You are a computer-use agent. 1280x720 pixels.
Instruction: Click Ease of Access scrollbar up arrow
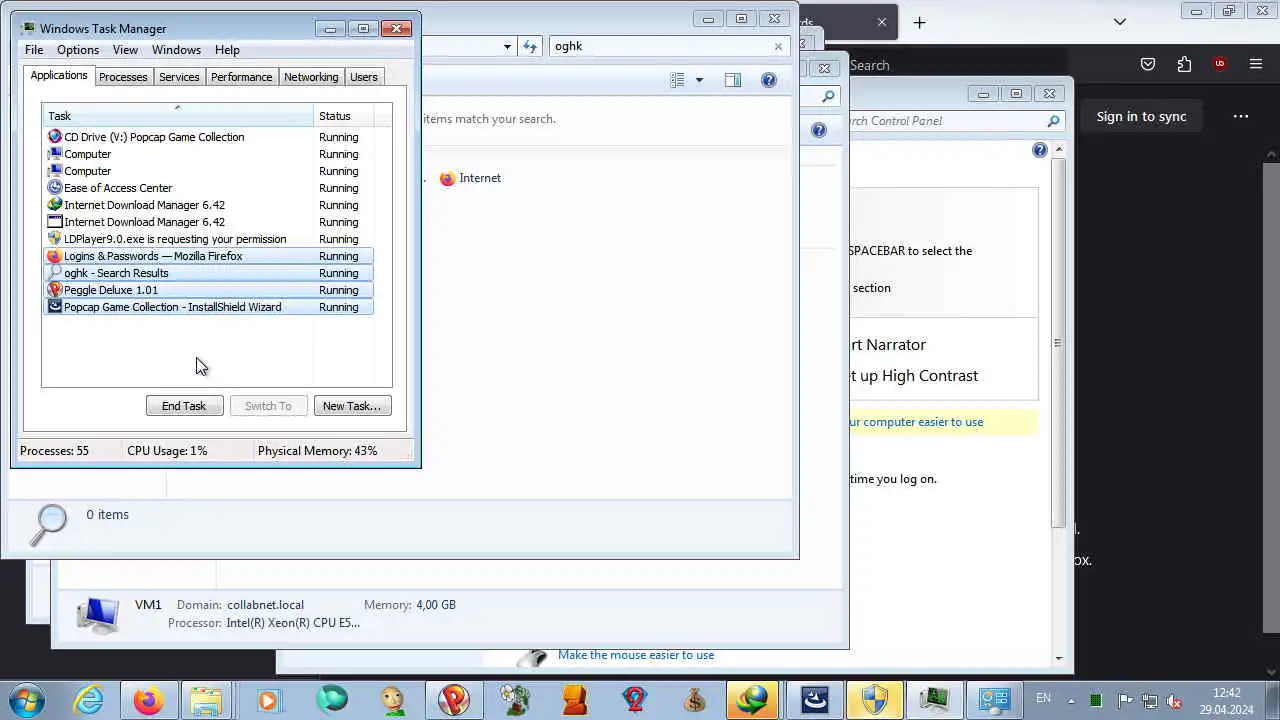1059,149
